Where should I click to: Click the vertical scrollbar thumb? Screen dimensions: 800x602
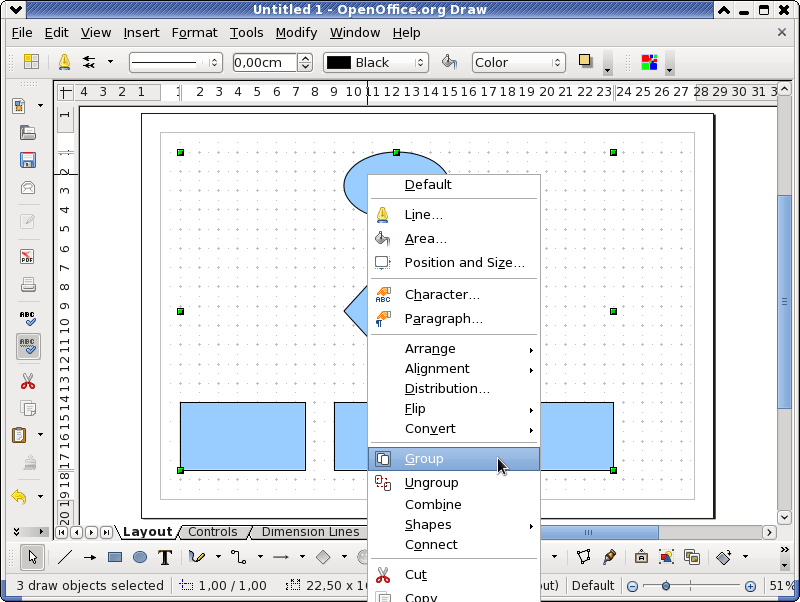click(x=784, y=302)
